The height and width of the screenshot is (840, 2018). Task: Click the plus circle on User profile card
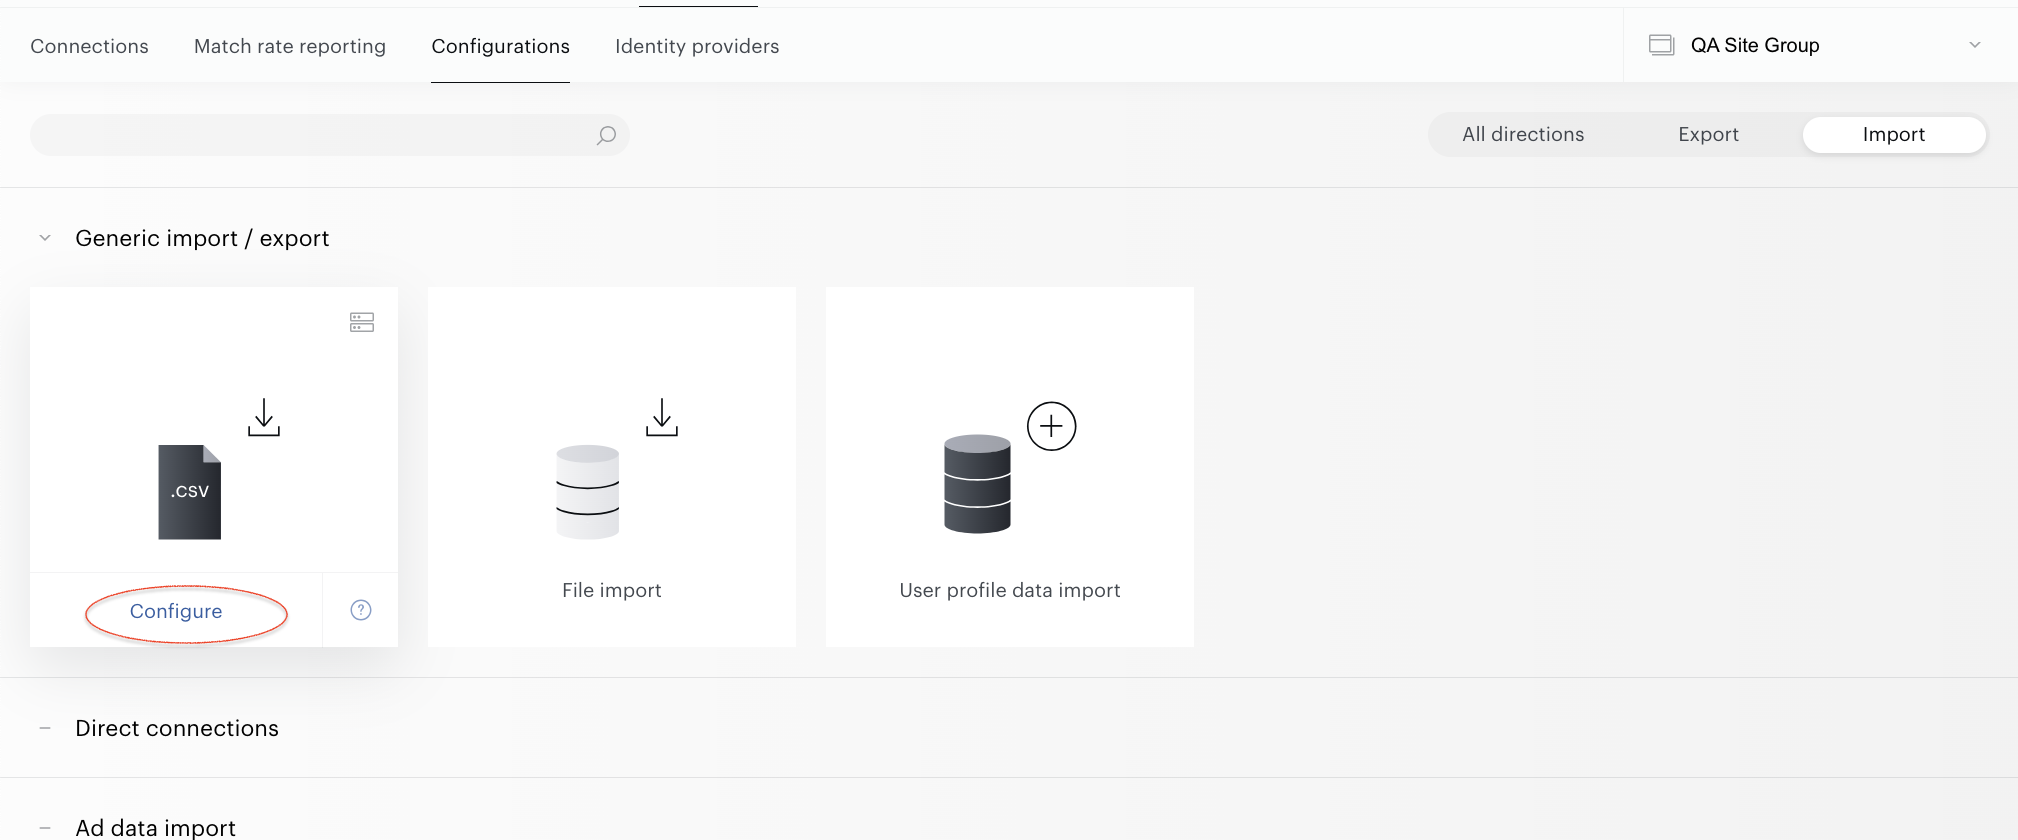1052,427
